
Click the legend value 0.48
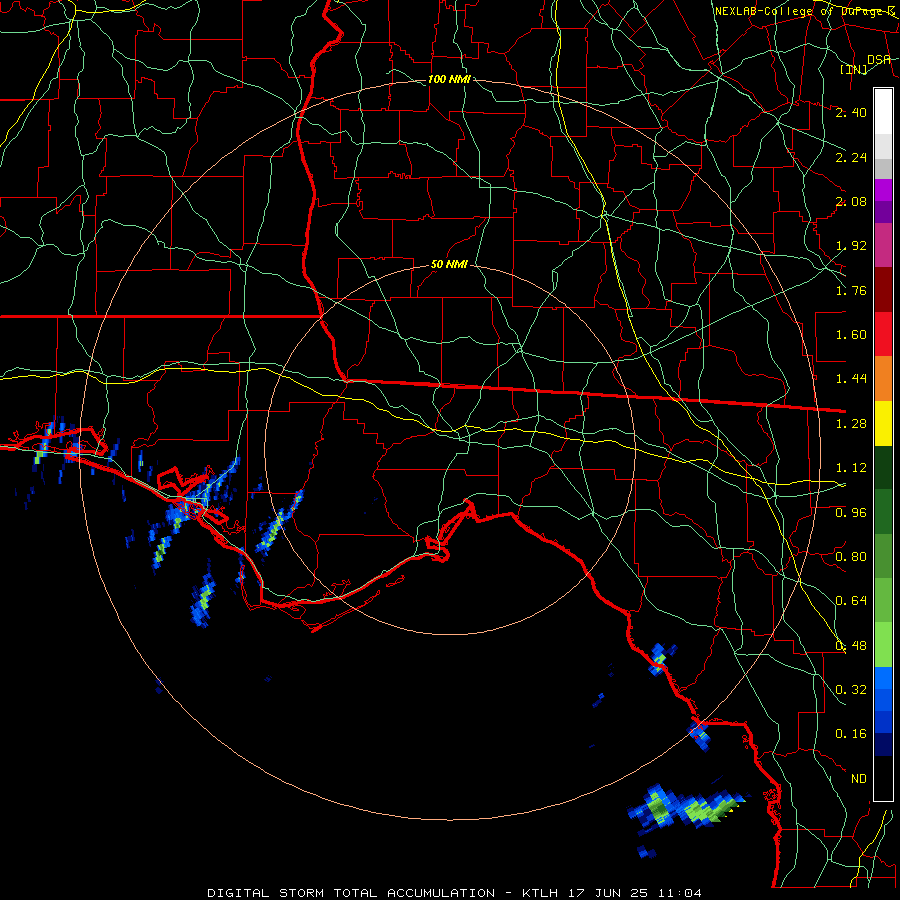point(851,646)
